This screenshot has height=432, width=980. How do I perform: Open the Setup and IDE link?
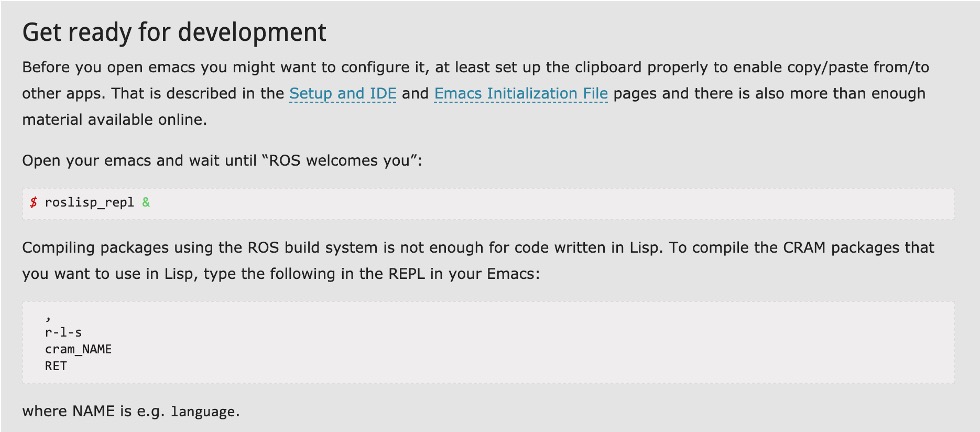pyautogui.click(x=342, y=93)
